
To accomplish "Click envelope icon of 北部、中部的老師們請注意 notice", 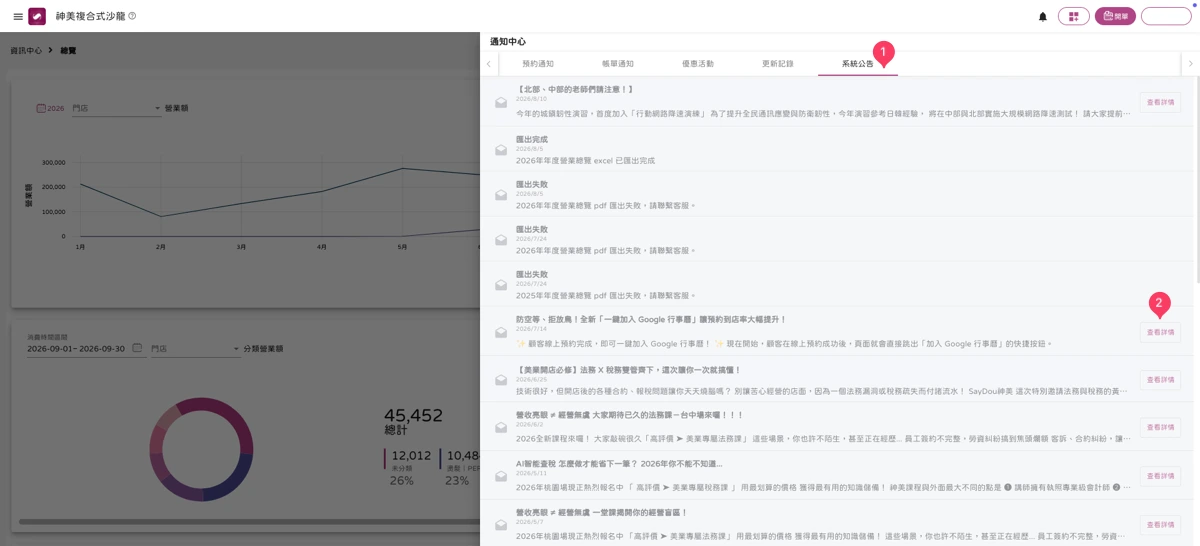I will pos(501,102).
